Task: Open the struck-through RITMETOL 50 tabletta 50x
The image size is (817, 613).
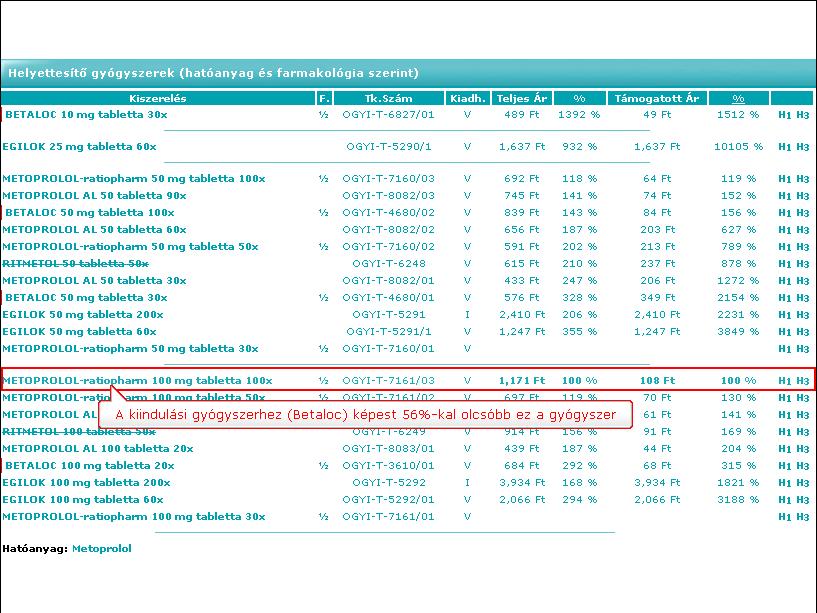Action: pos(75,264)
